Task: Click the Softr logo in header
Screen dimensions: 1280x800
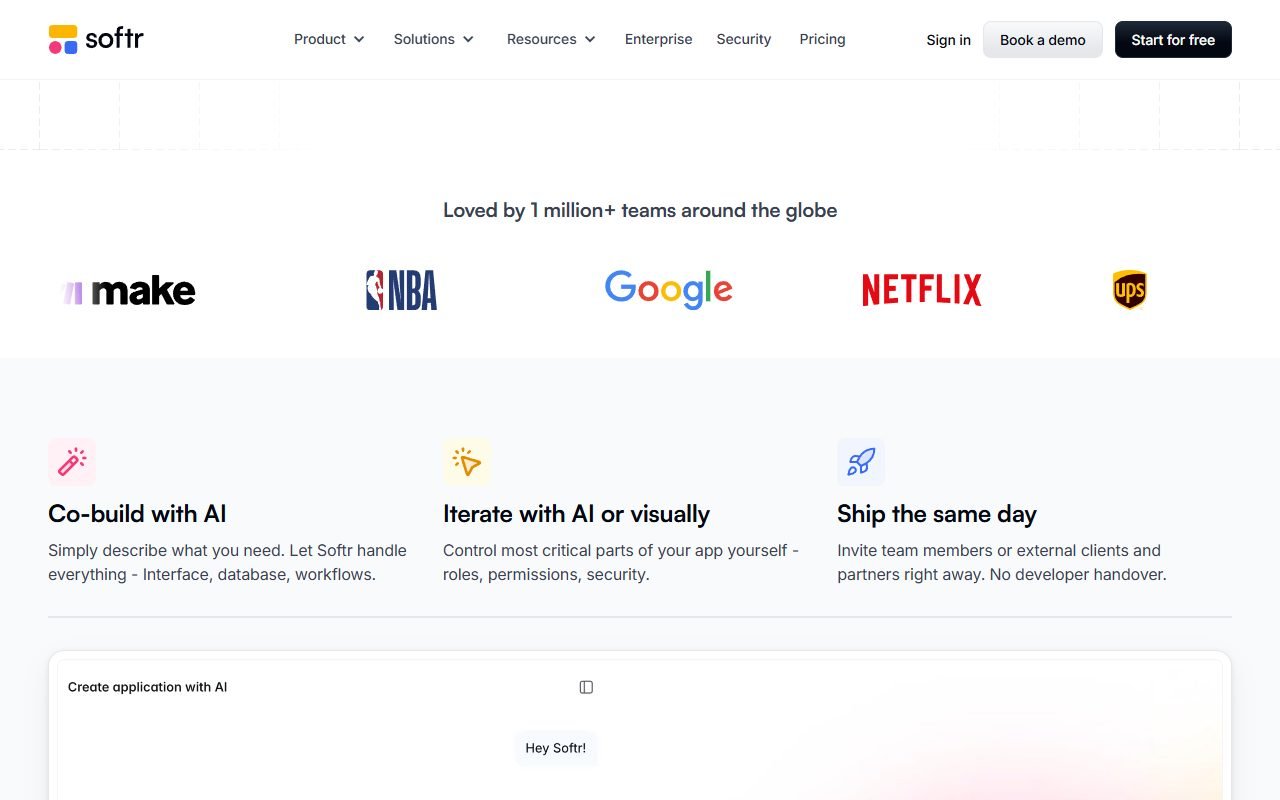Action: [96, 39]
